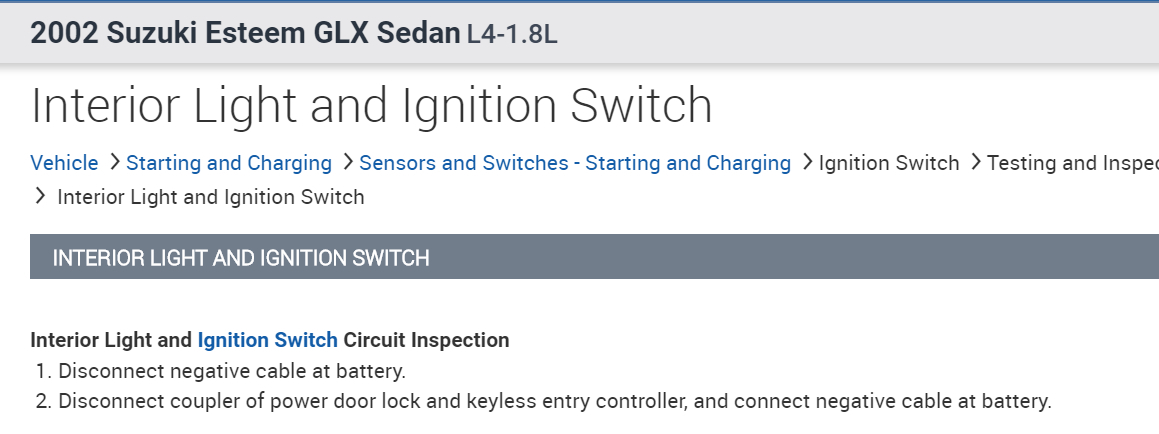Open the Starting and Charging breadcrumb
This screenshot has width=1159, height=434.
point(228,163)
